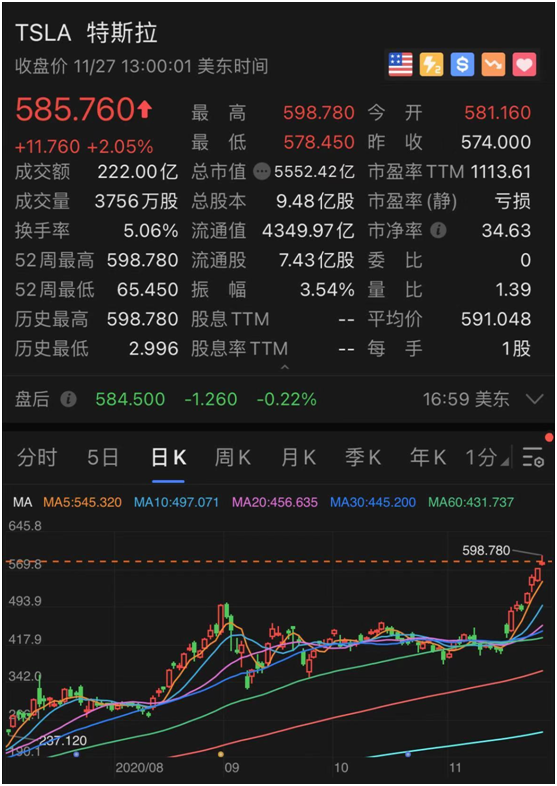
Task: Tap the MA60:431.737 value
Action: (471, 502)
